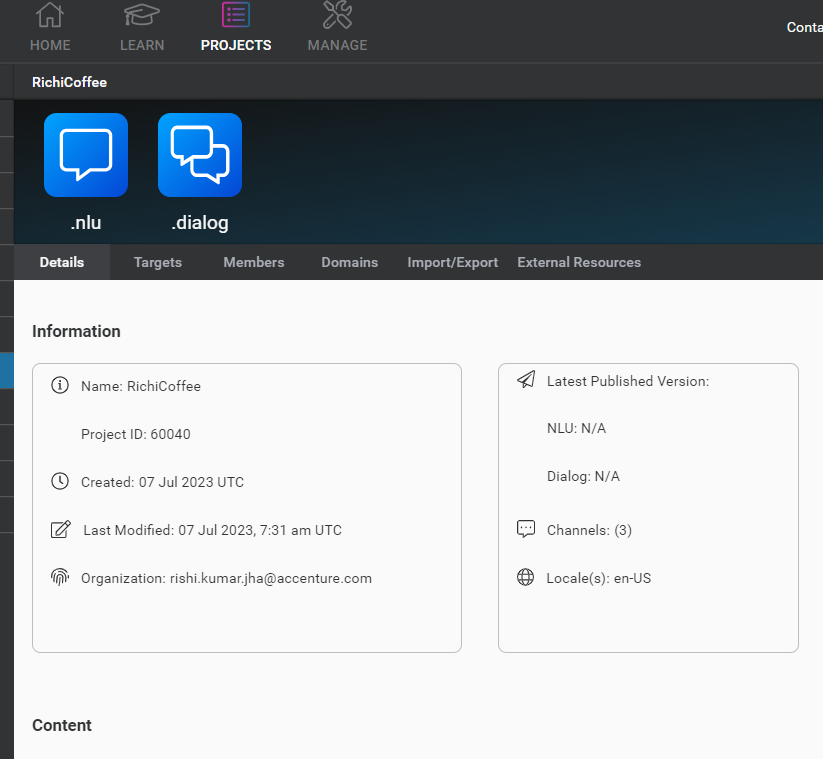Click the RichiCoffee project title
Viewport: 823px width, 759px height.
click(x=69, y=82)
